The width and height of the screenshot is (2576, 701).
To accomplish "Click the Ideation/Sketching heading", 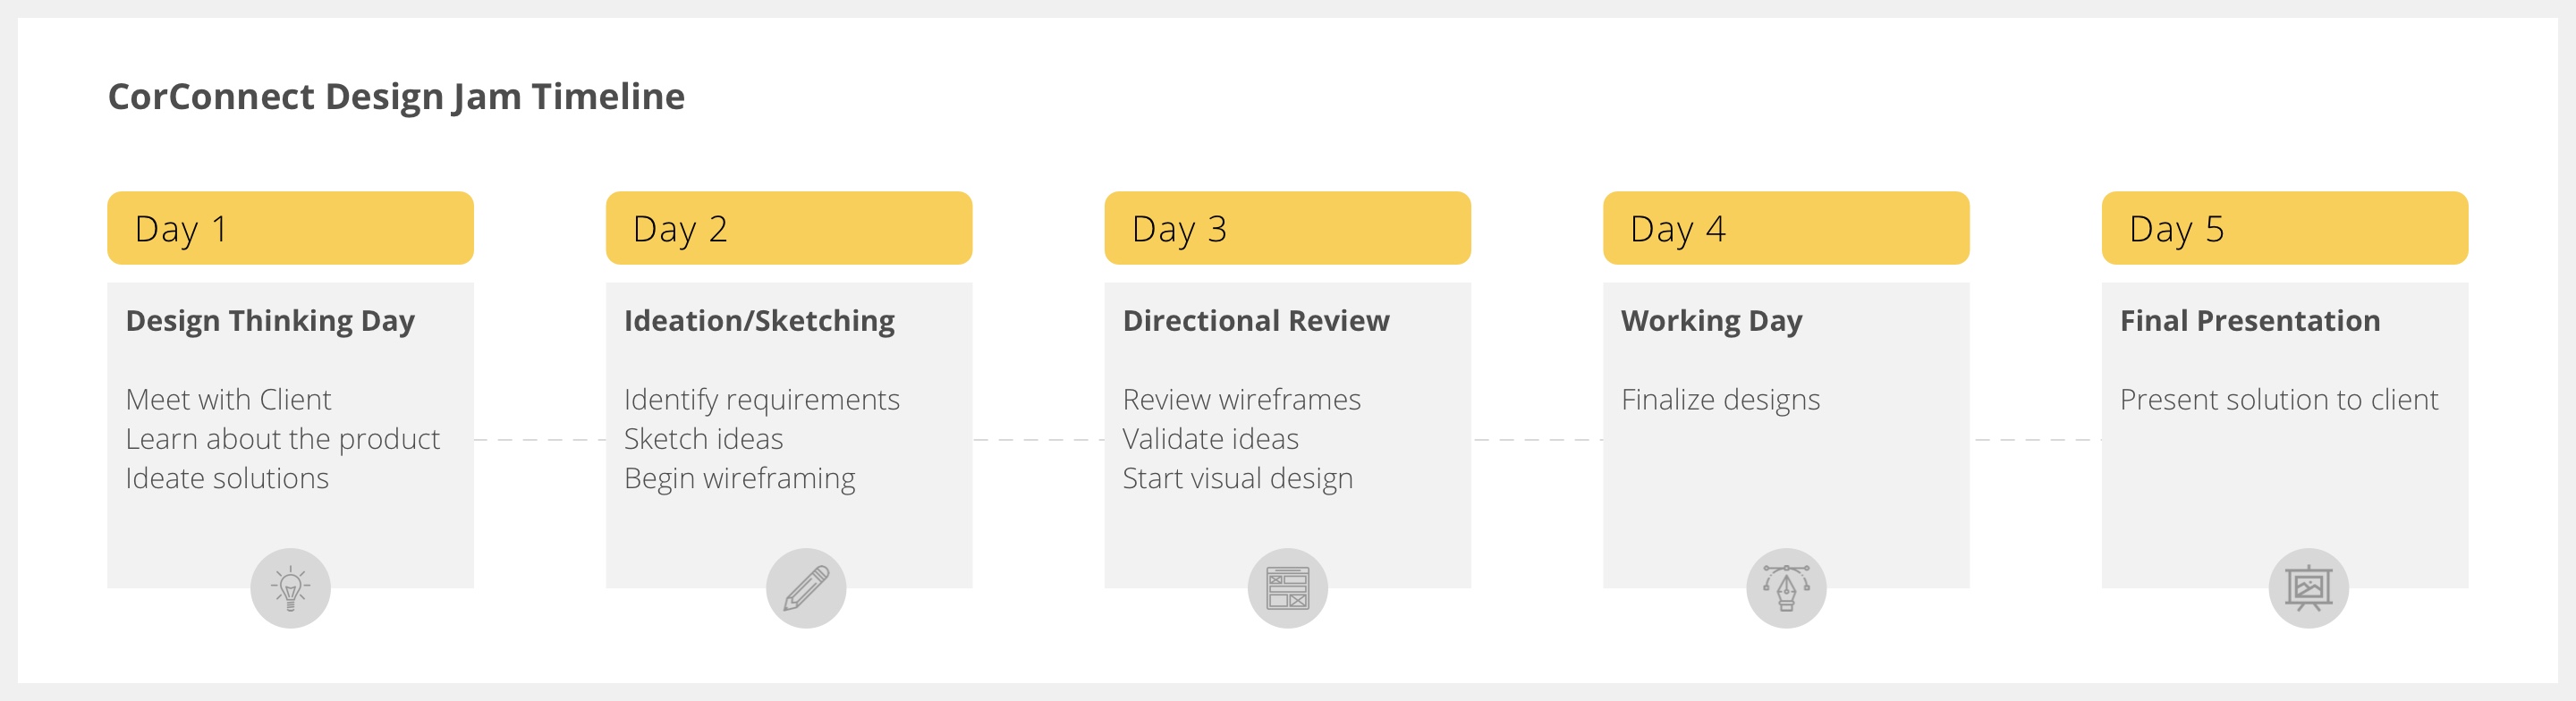I will [x=759, y=321].
